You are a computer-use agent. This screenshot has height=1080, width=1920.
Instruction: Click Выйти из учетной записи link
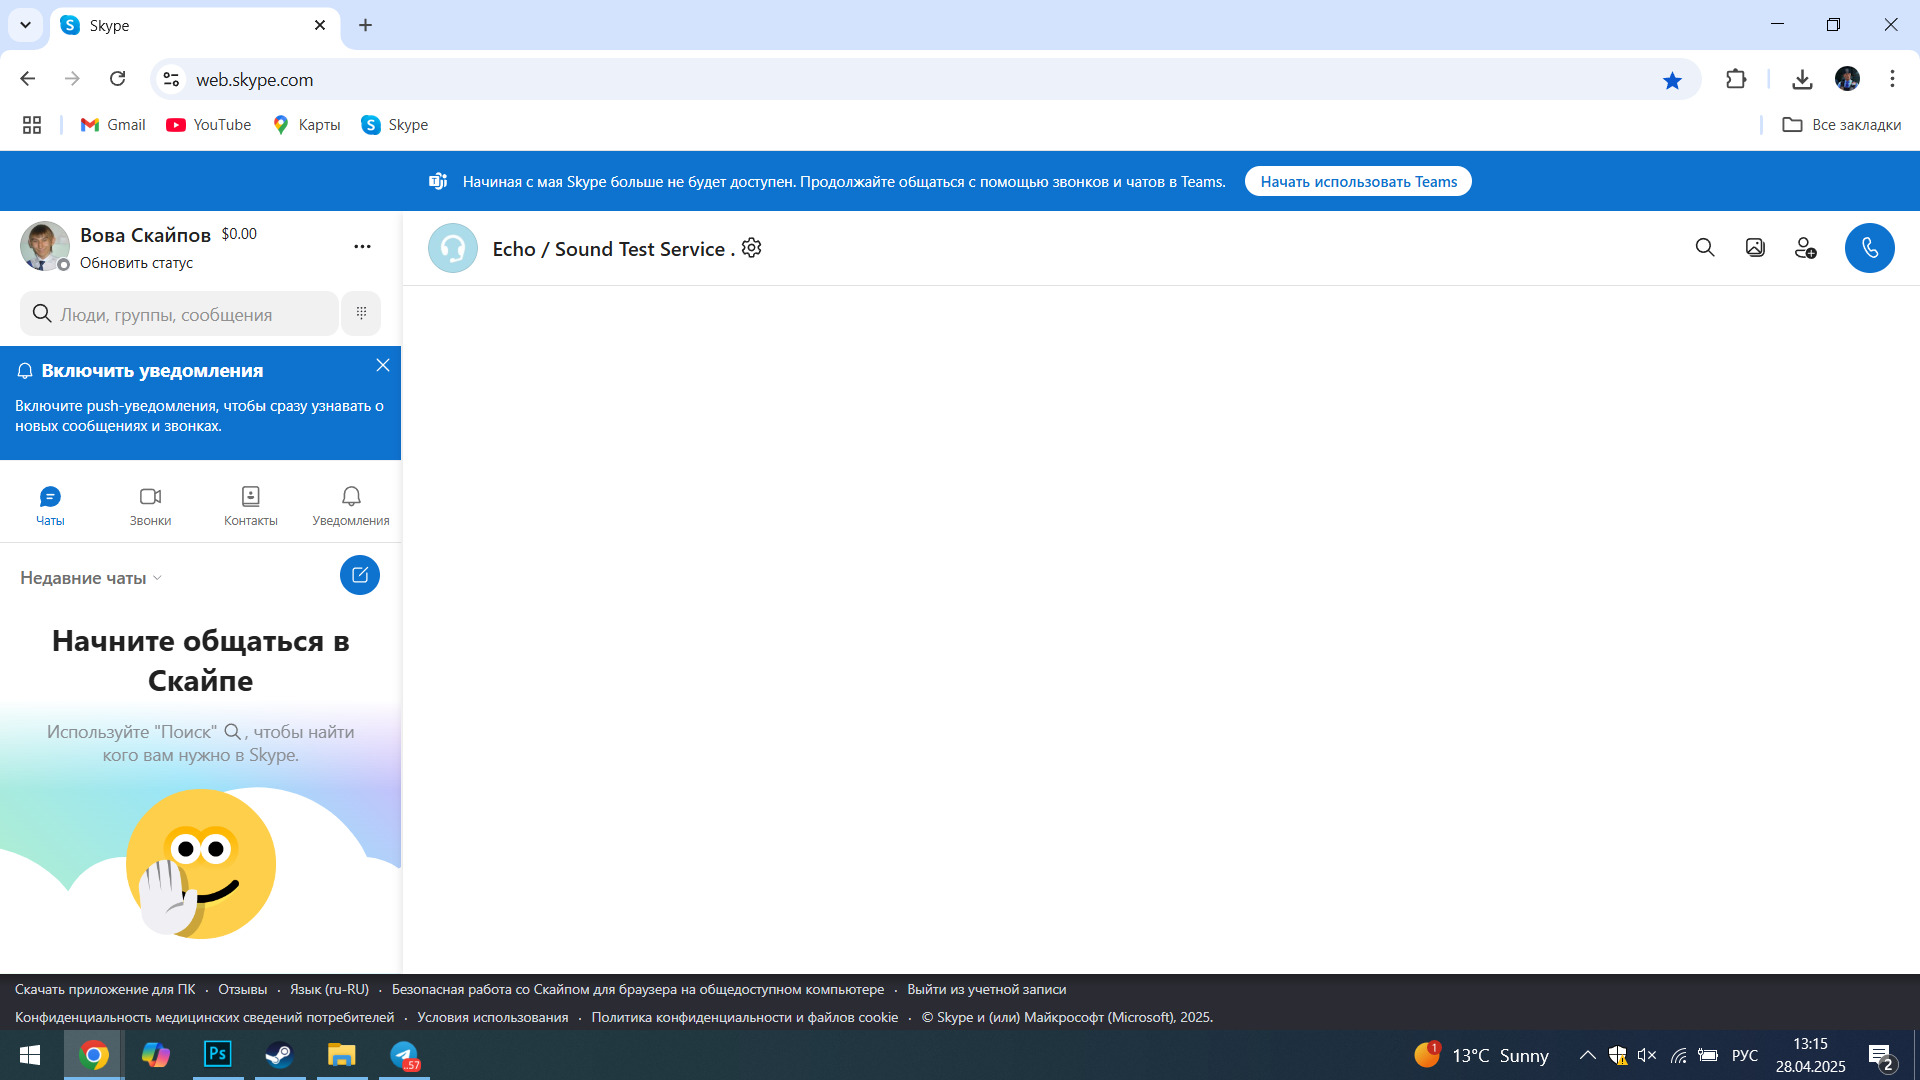[x=986, y=989]
